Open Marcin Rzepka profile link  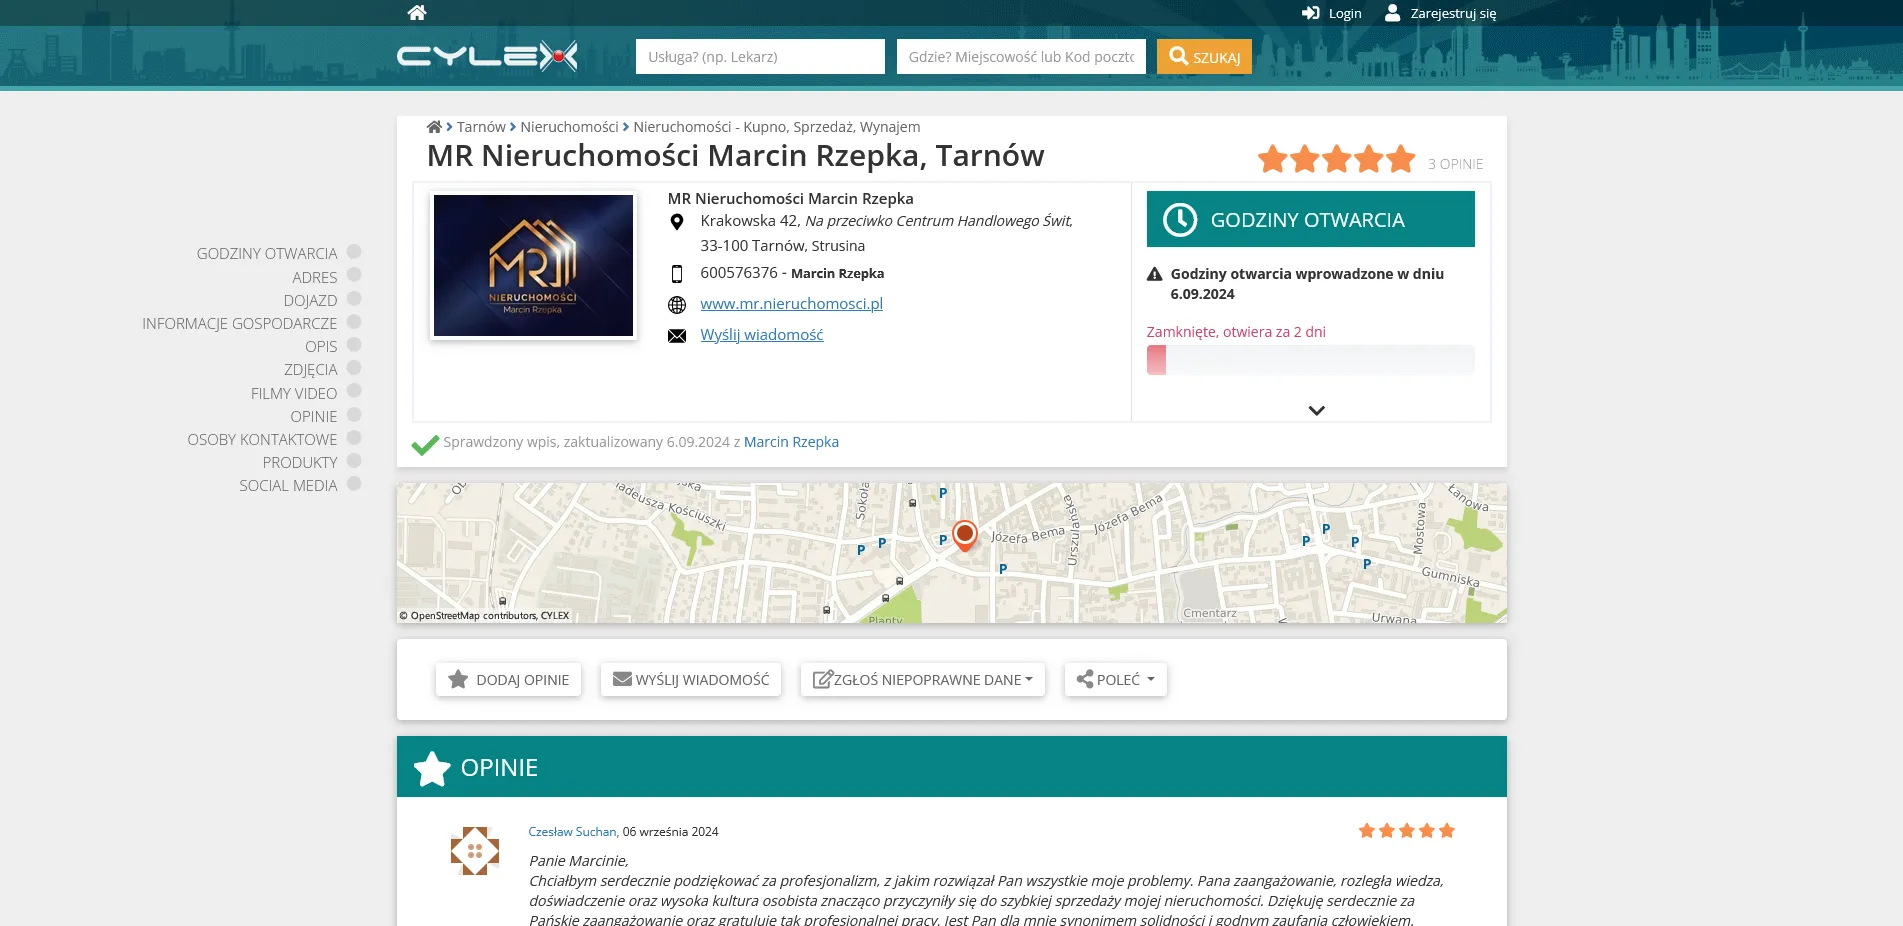click(x=791, y=442)
